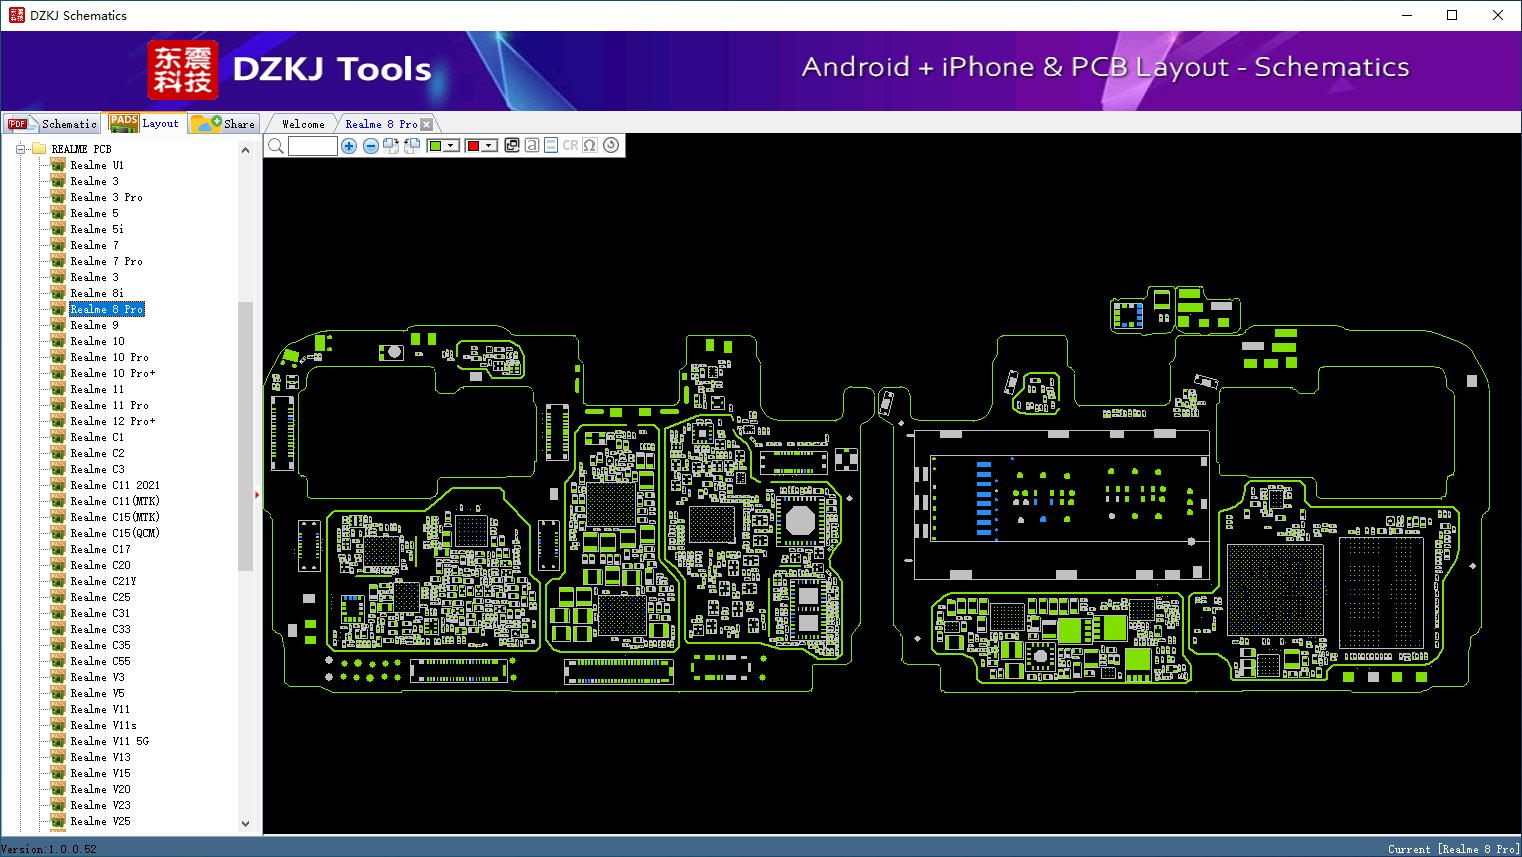This screenshot has width=1522, height=857.
Task: Select Realme C11(MTK) entry
Action: 115,501
